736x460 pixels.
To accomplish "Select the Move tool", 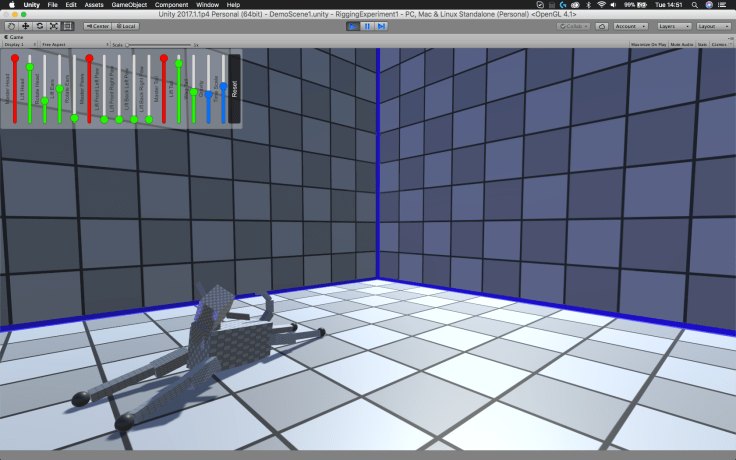I will coord(25,25).
